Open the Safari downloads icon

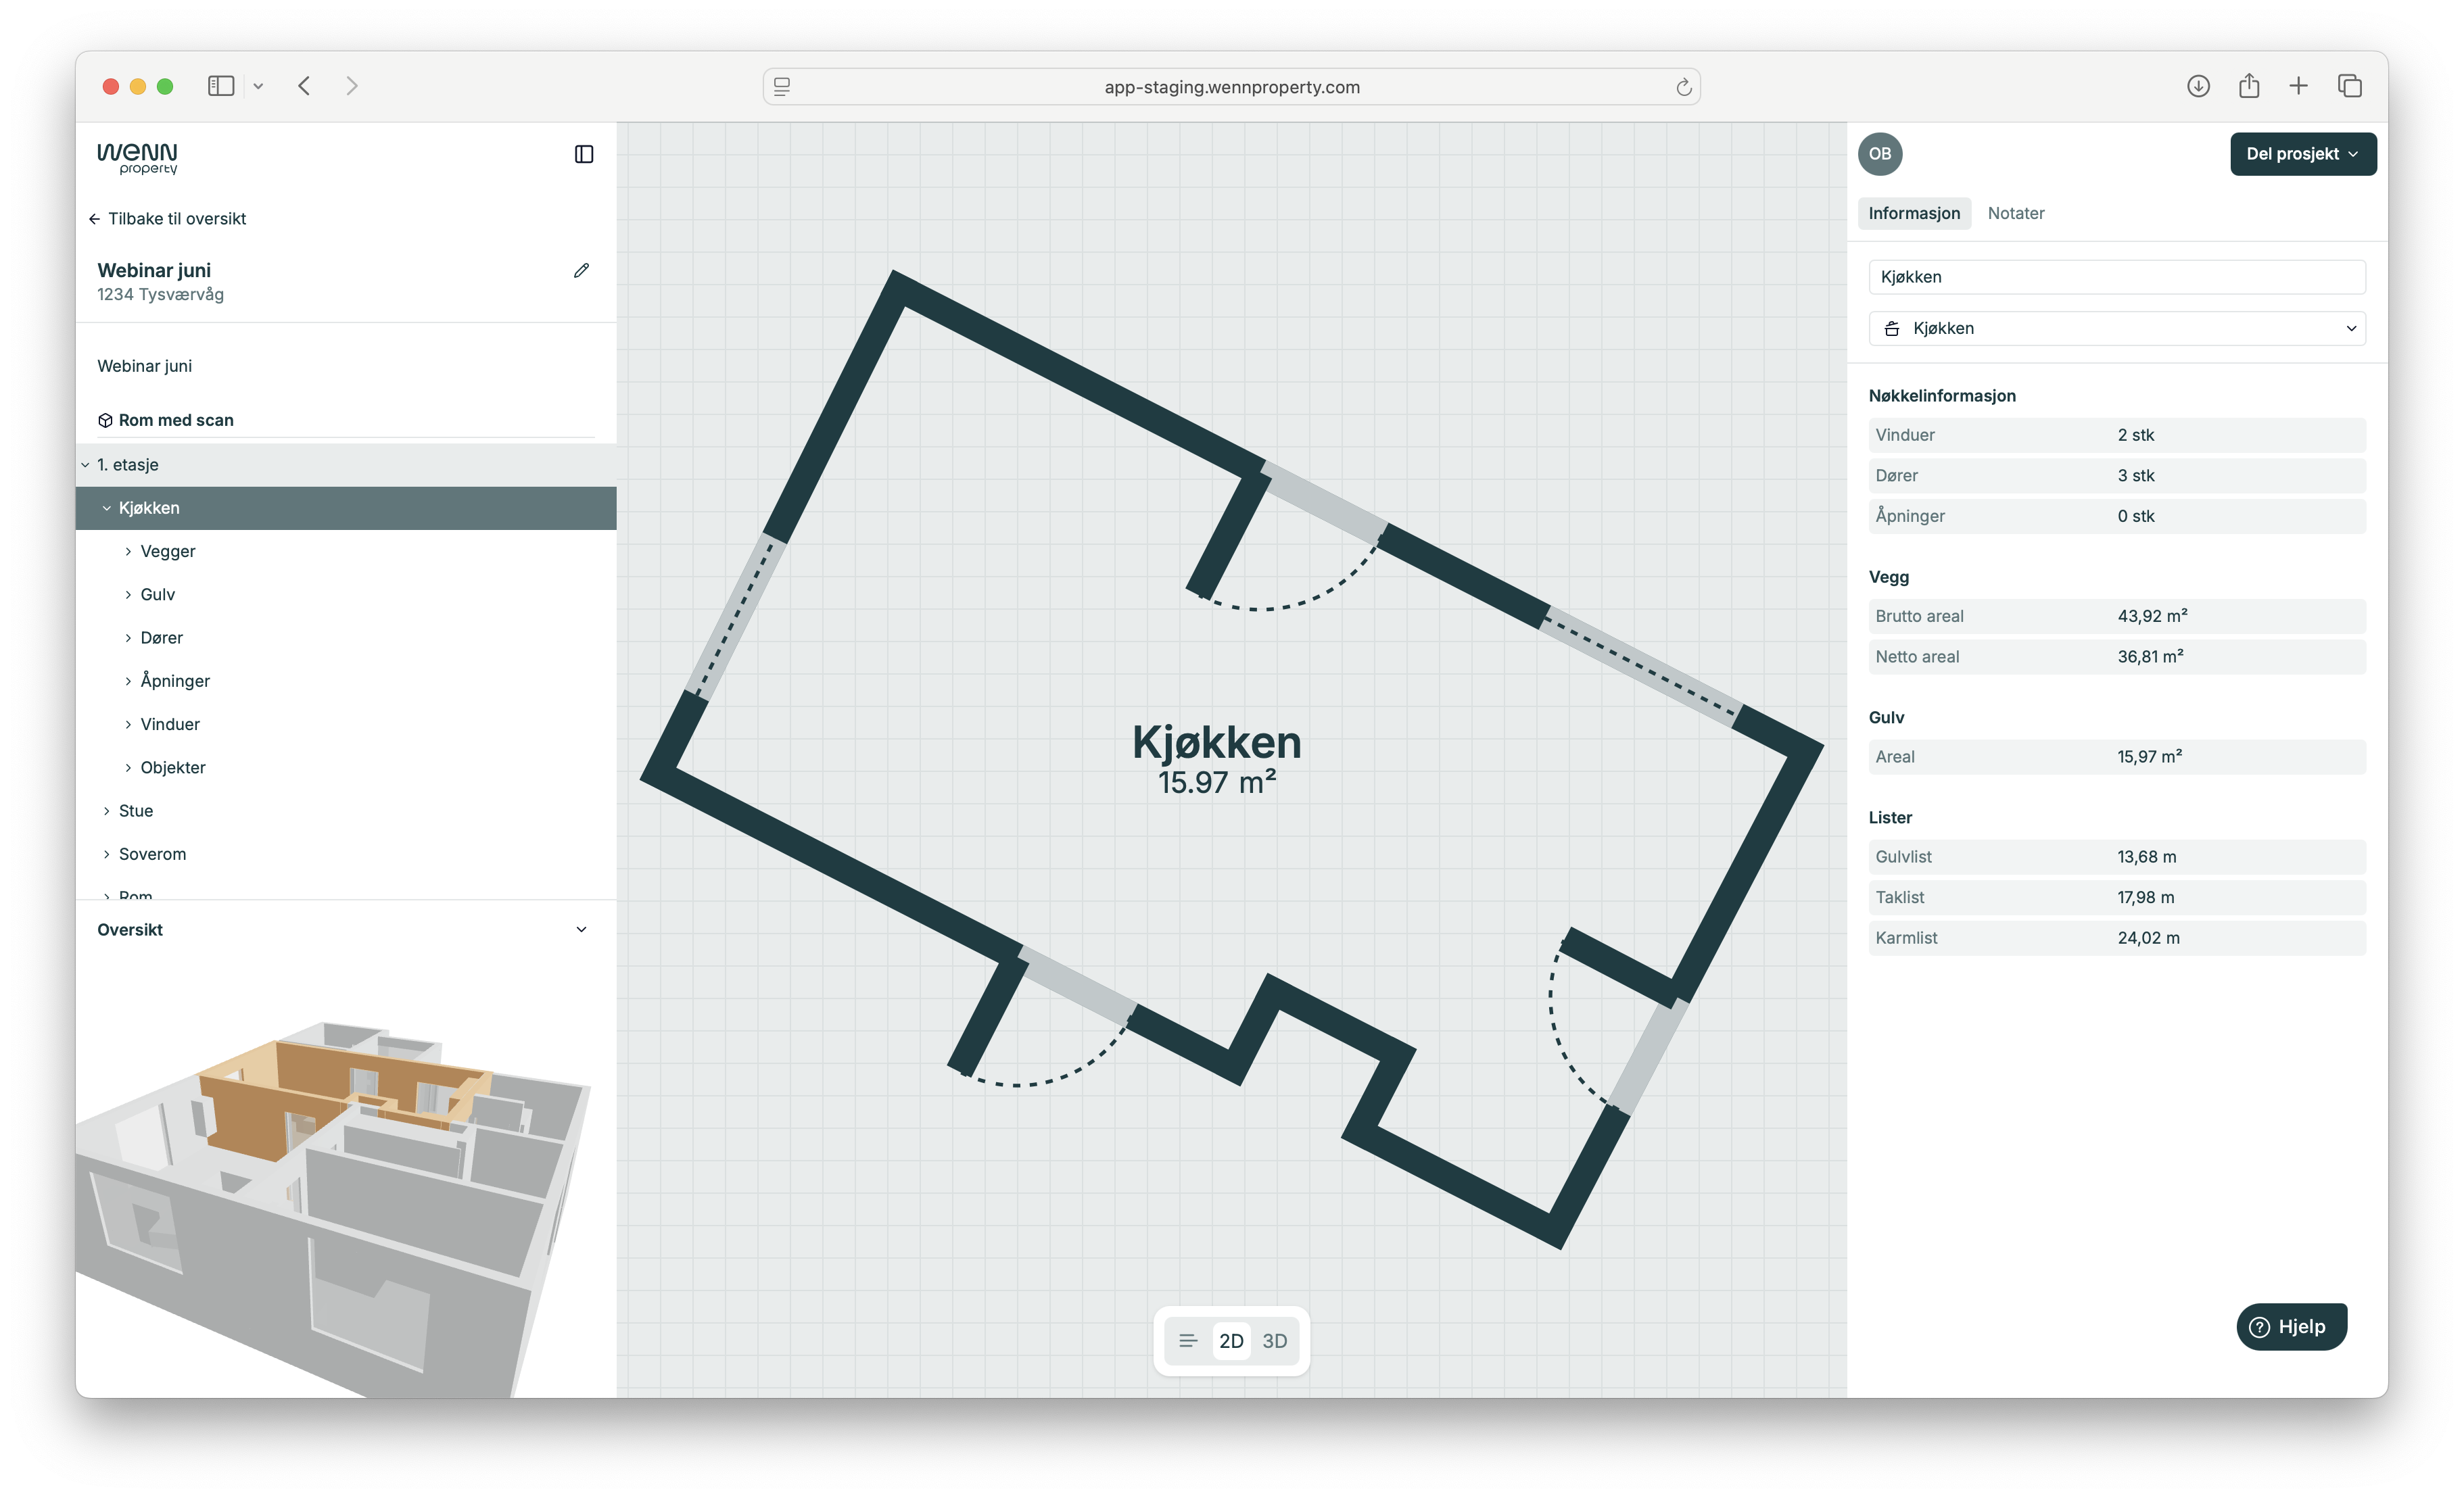tap(2197, 86)
